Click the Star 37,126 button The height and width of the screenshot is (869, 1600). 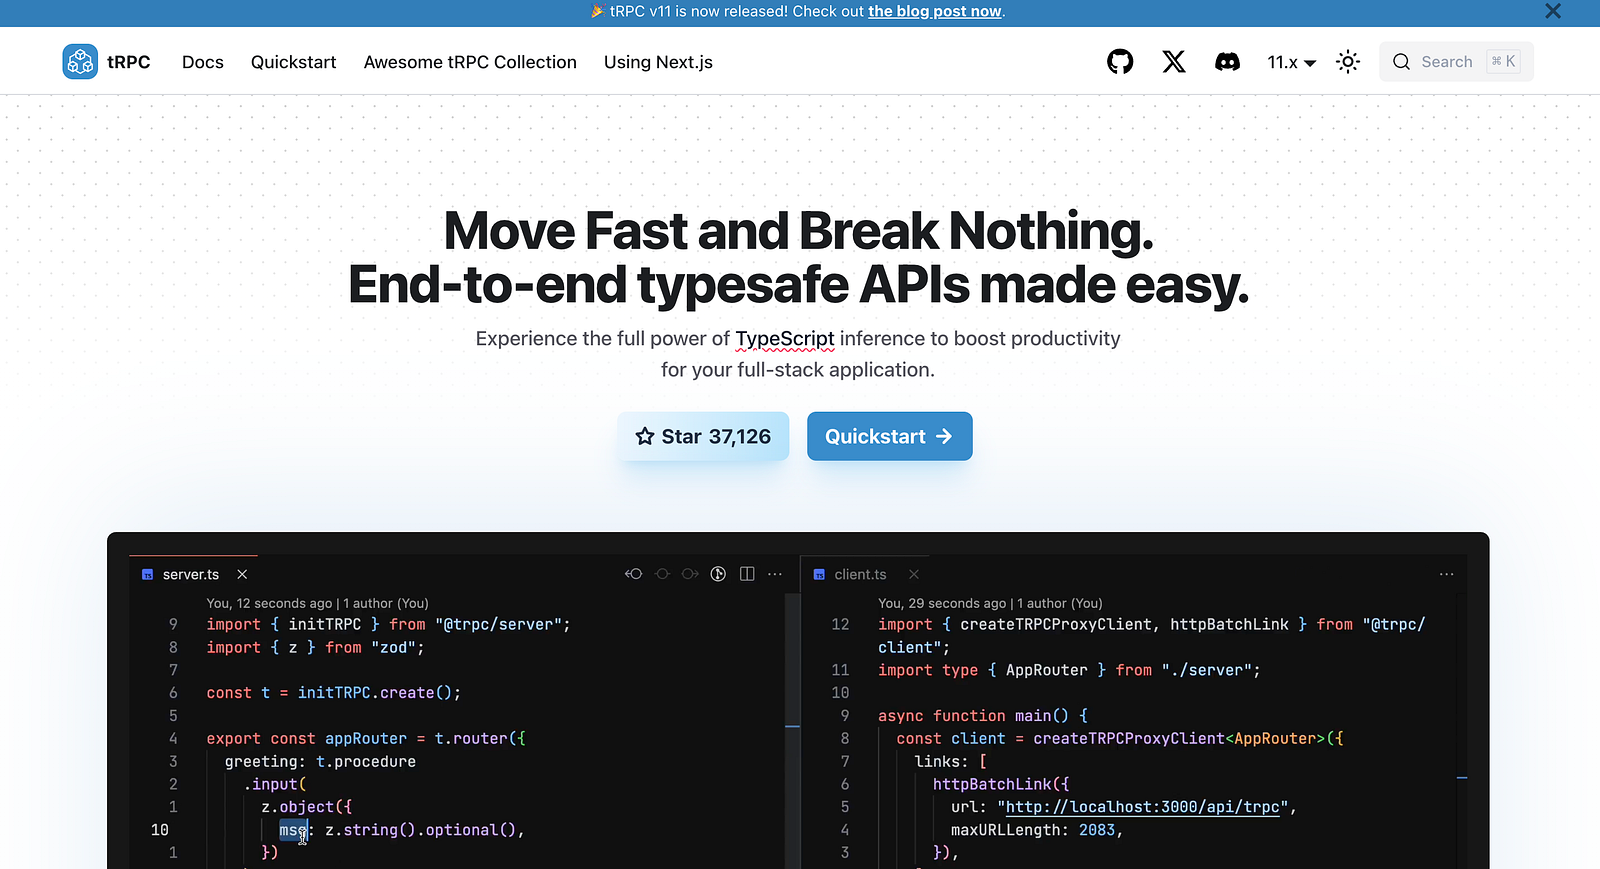(703, 436)
